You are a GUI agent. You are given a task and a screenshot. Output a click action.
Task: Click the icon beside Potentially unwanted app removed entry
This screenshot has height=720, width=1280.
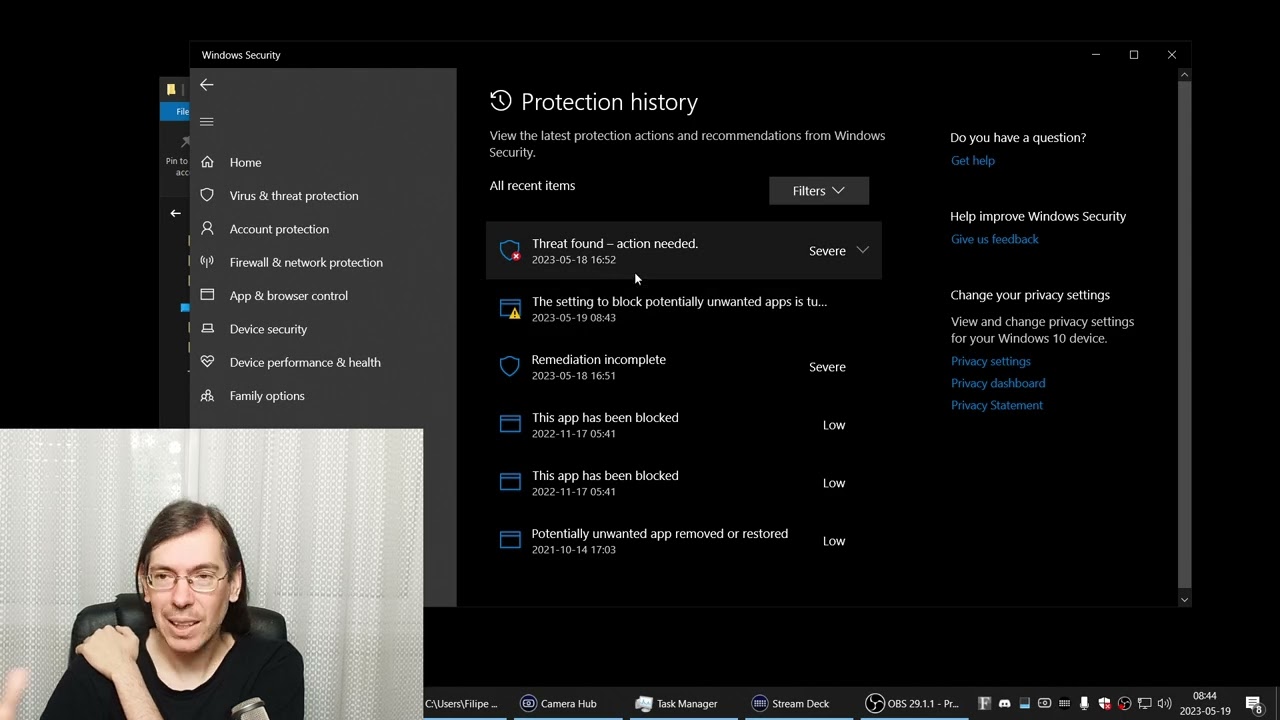[510, 540]
